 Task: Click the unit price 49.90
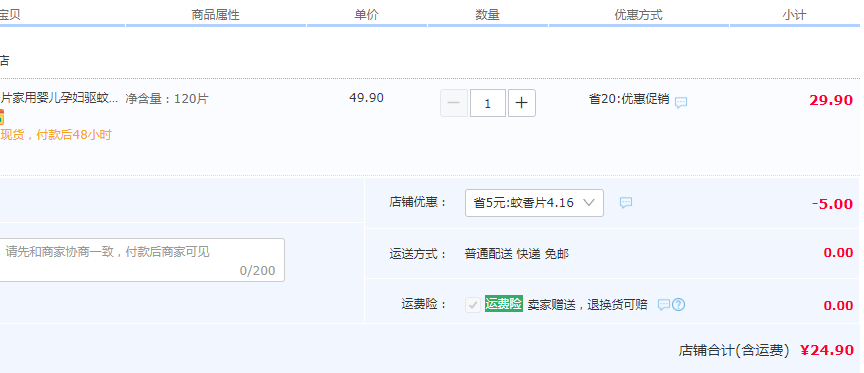click(366, 98)
